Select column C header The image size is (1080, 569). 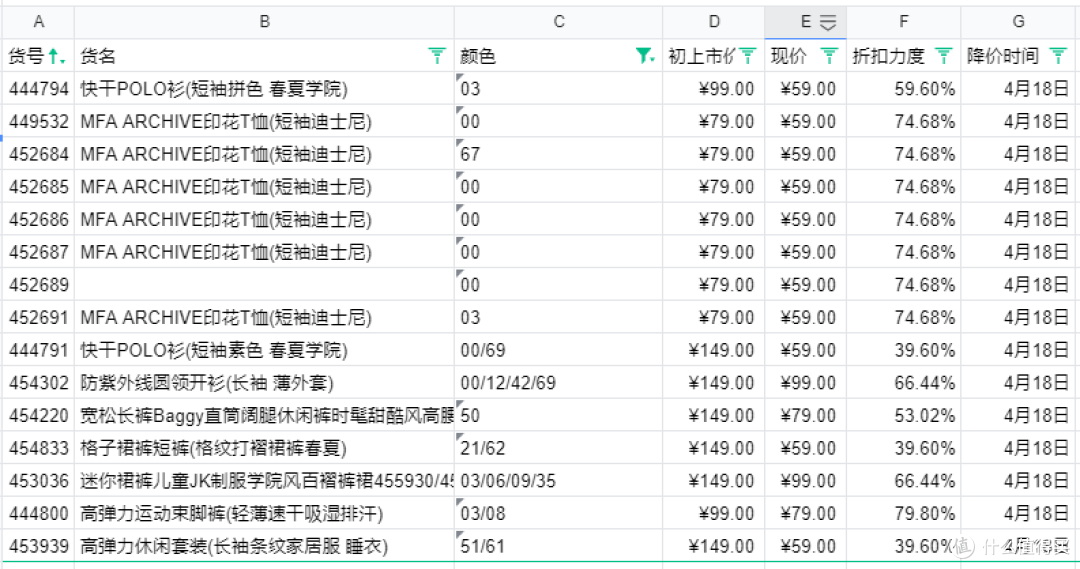[x=559, y=22]
